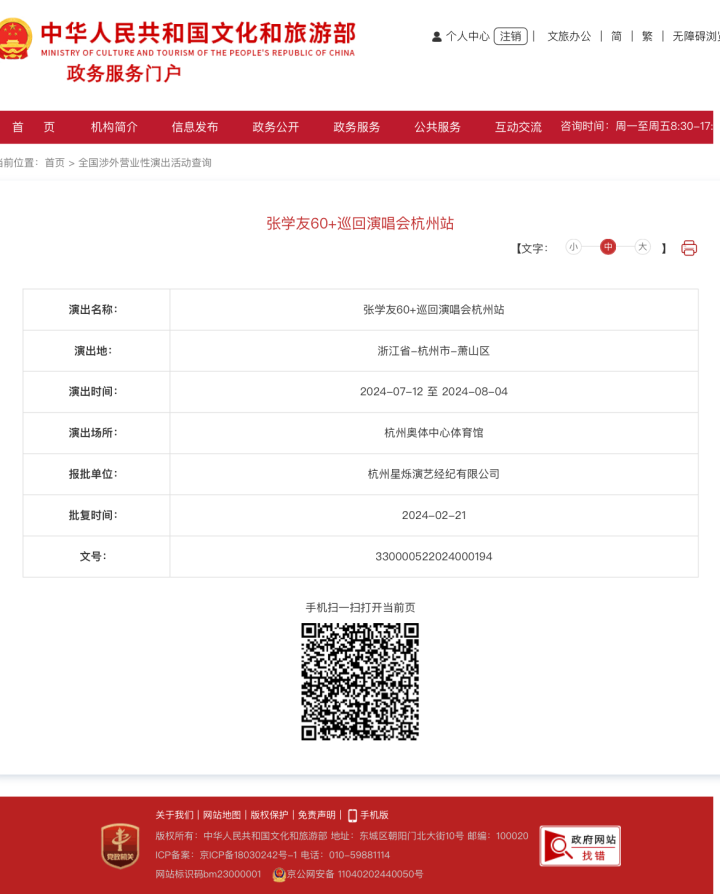Click the 手机扫一扫打开当前页 caption

(360, 608)
